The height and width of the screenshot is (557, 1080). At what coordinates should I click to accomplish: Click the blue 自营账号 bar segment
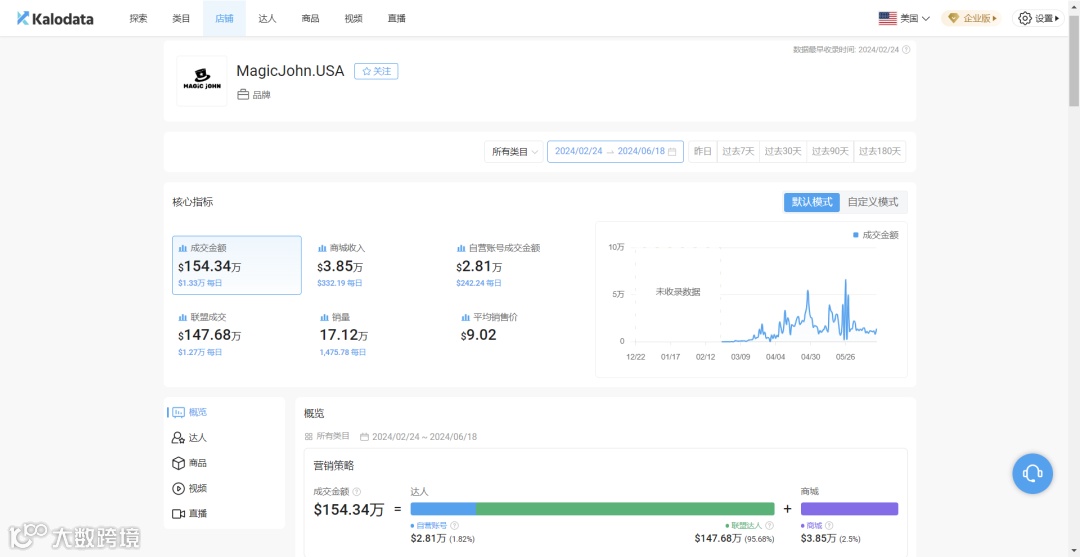(443, 509)
